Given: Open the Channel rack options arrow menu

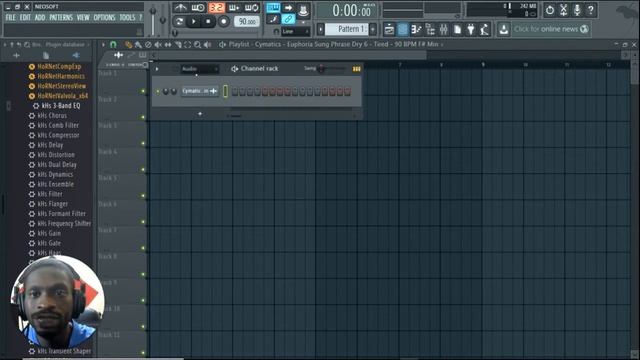Looking at the screenshot, I should 157,69.
